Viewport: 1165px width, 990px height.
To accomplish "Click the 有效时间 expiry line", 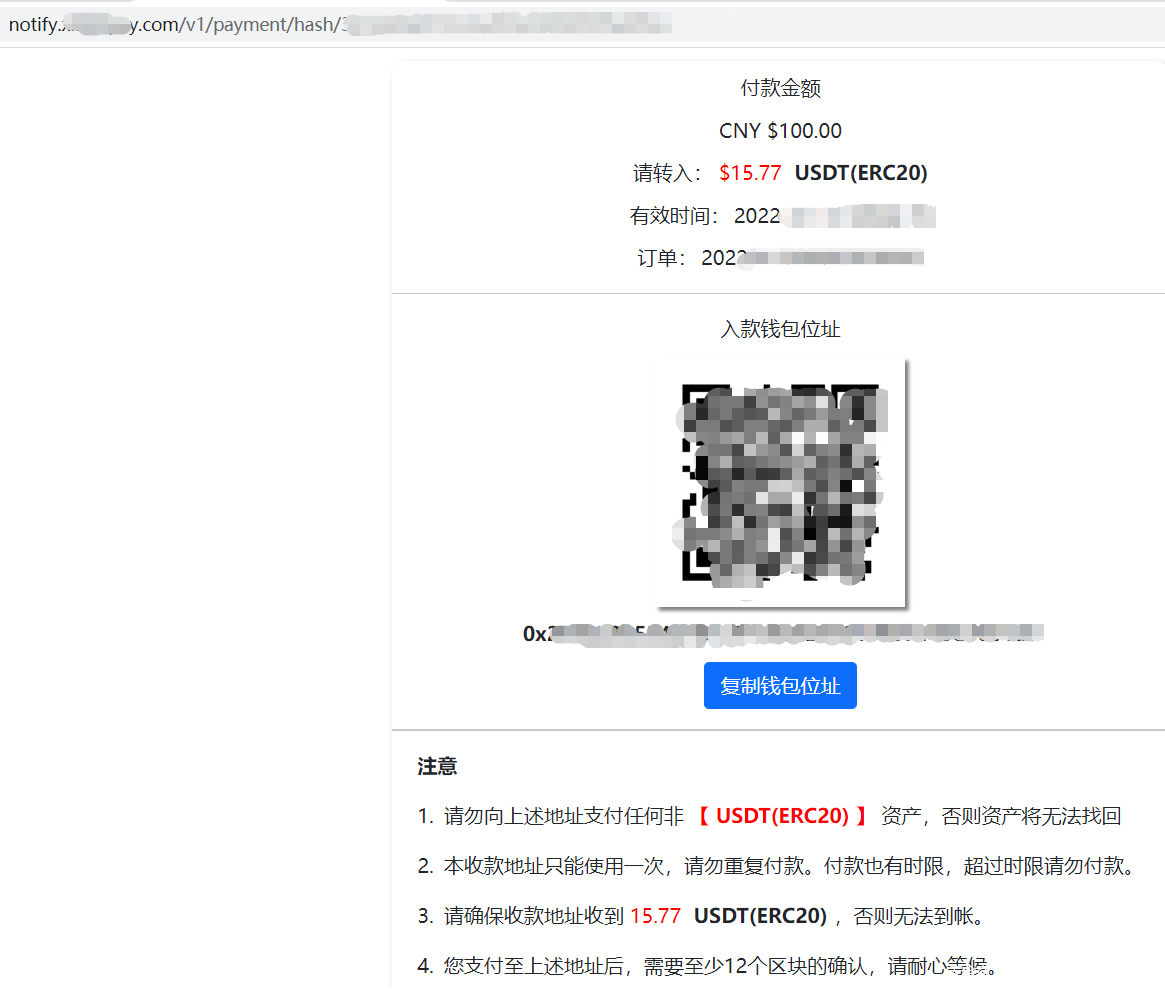I will pos(782,216).
